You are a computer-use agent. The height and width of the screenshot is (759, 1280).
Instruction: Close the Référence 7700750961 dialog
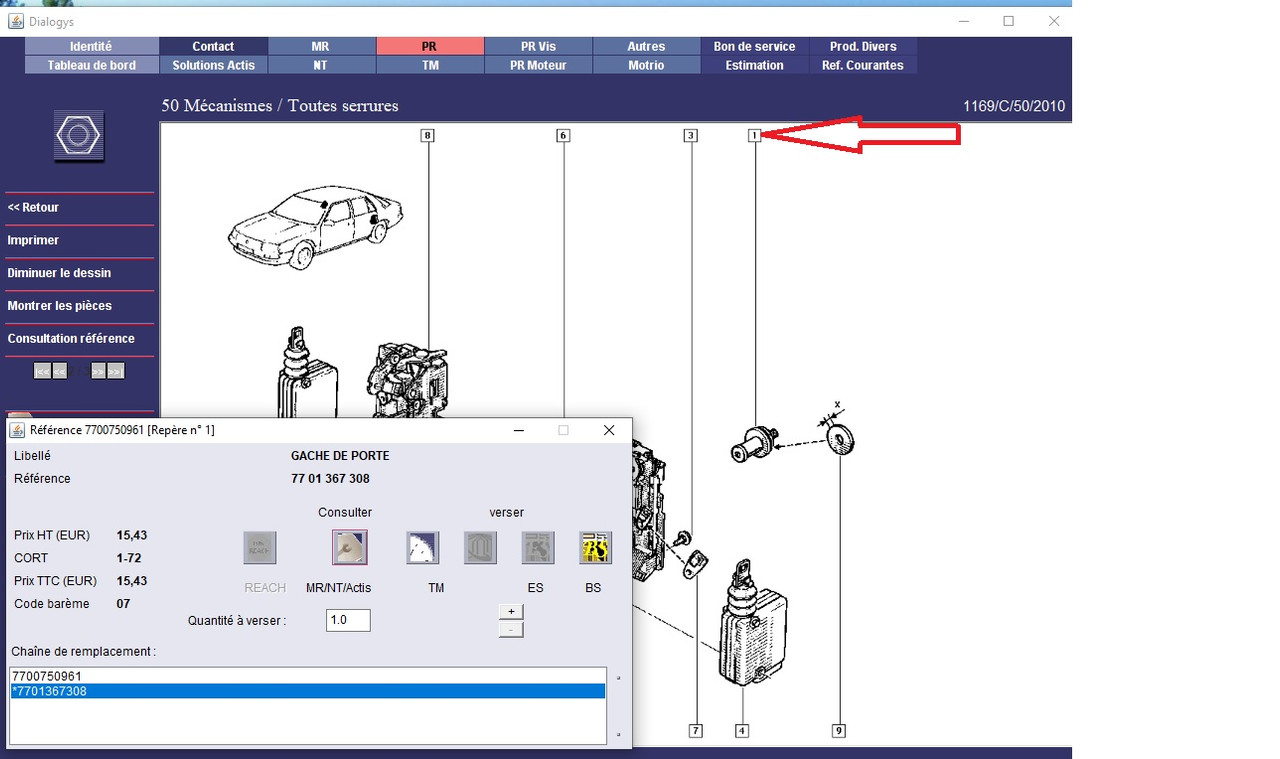(x=608, y=430)
